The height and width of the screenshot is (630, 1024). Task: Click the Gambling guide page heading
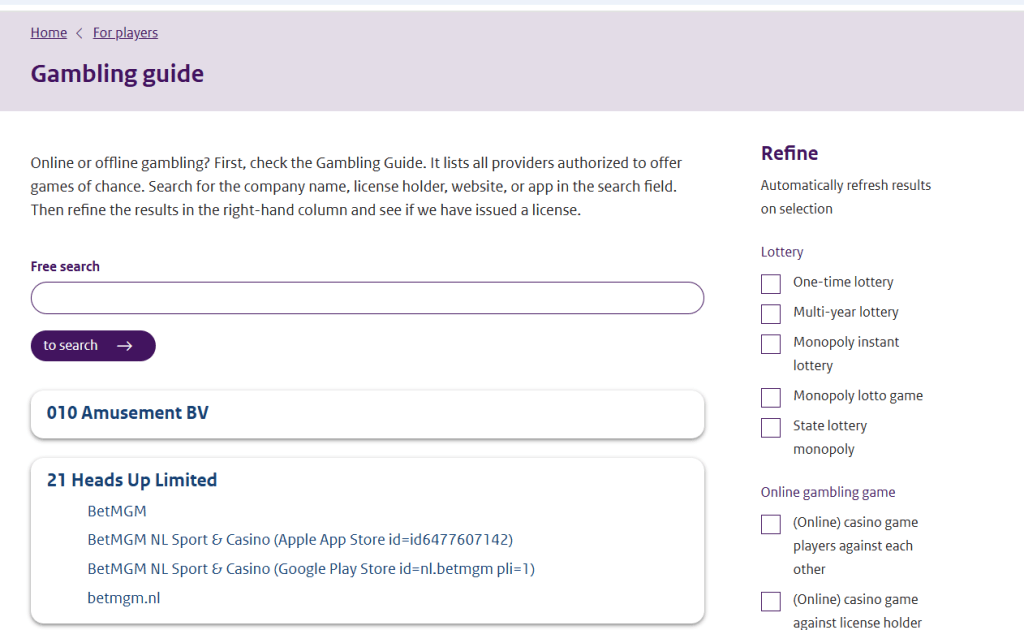[x=117, y=74]
